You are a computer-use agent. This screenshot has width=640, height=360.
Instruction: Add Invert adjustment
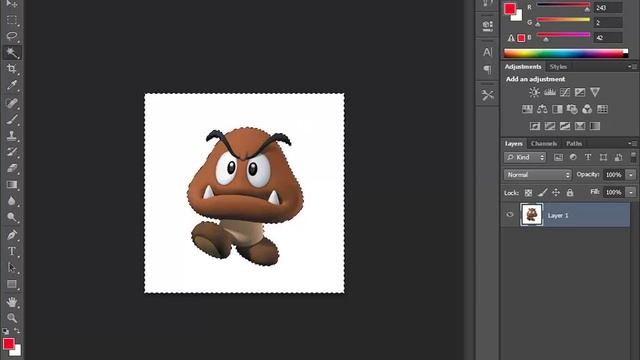[535, 126]
